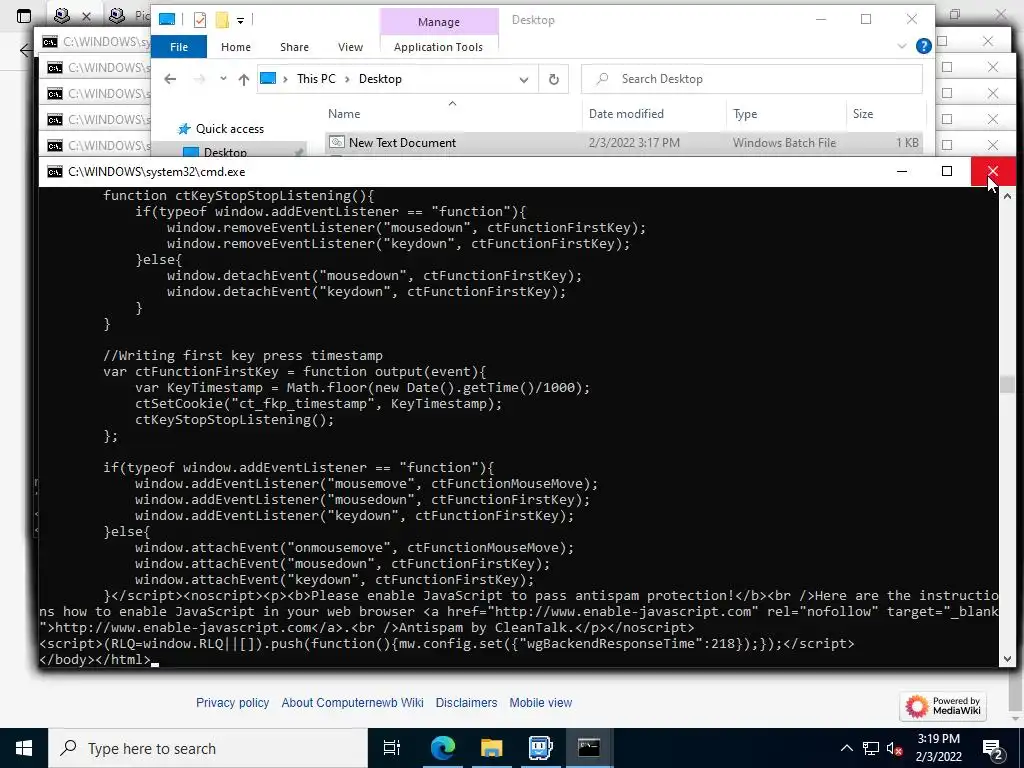
Task: Open the notification center icon
Action: coord(993,749)
